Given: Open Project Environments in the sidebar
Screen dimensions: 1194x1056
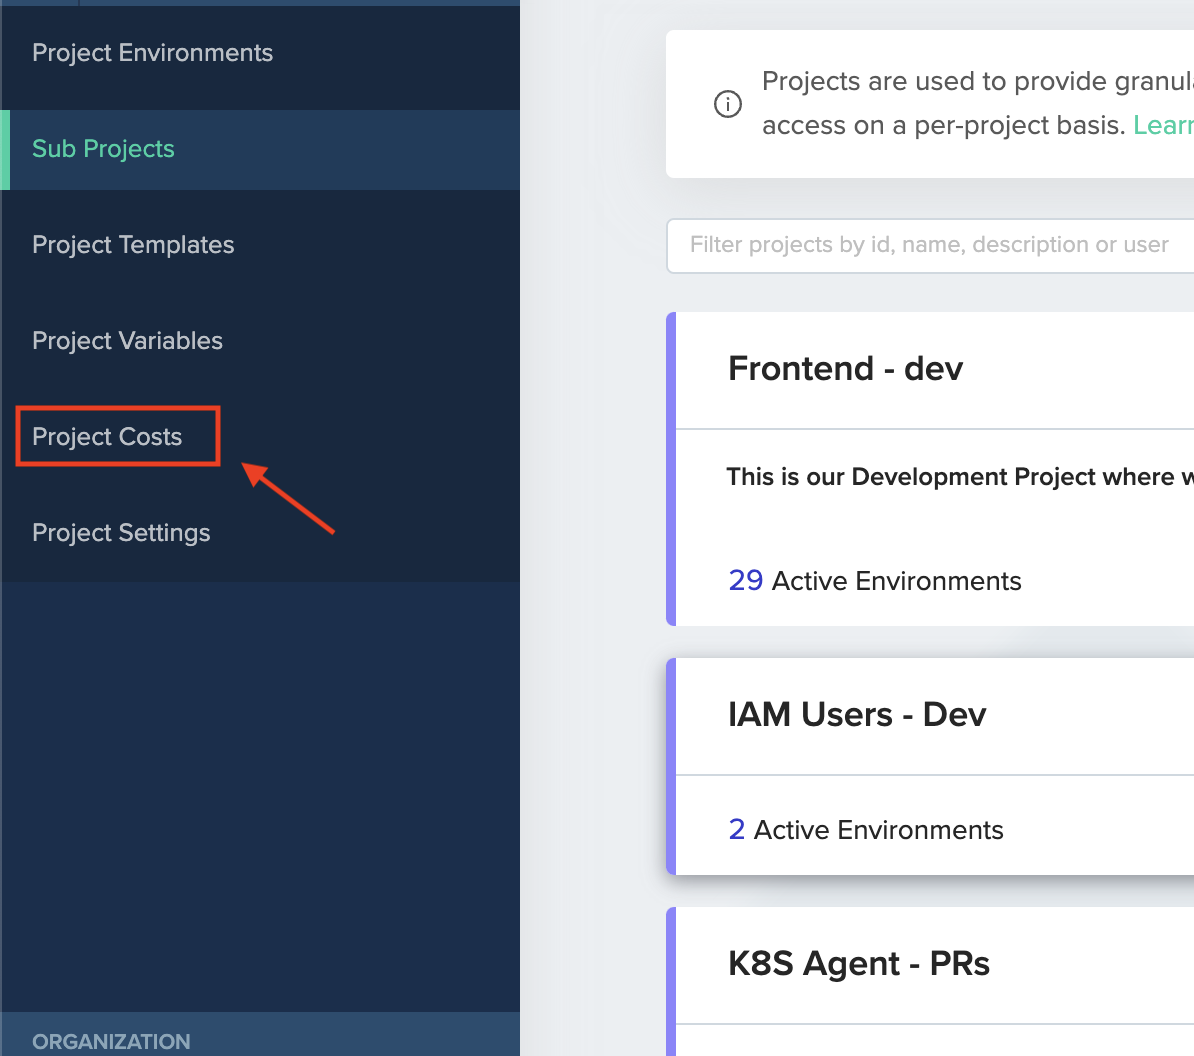Looking at the screenshot, I should point(152,53).
